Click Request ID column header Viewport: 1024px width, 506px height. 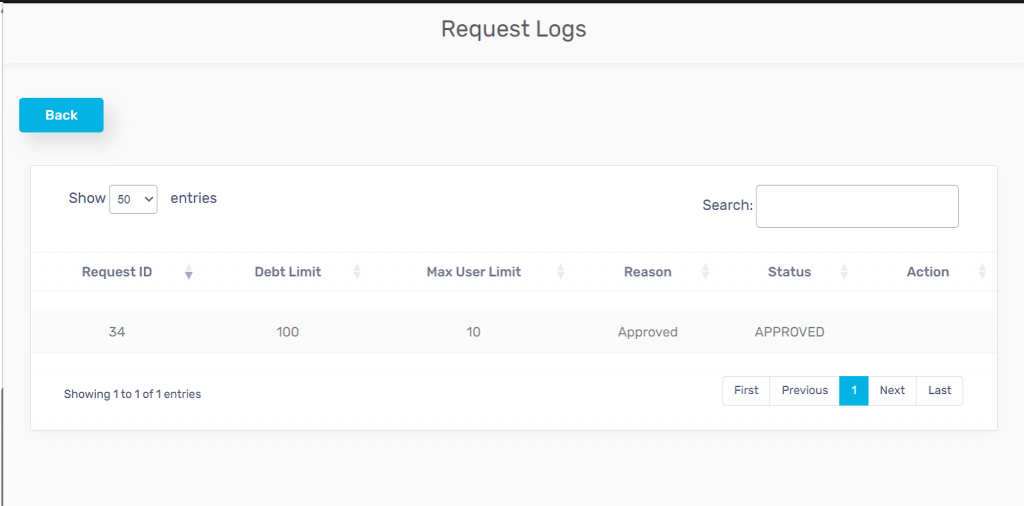coord(117,272)
